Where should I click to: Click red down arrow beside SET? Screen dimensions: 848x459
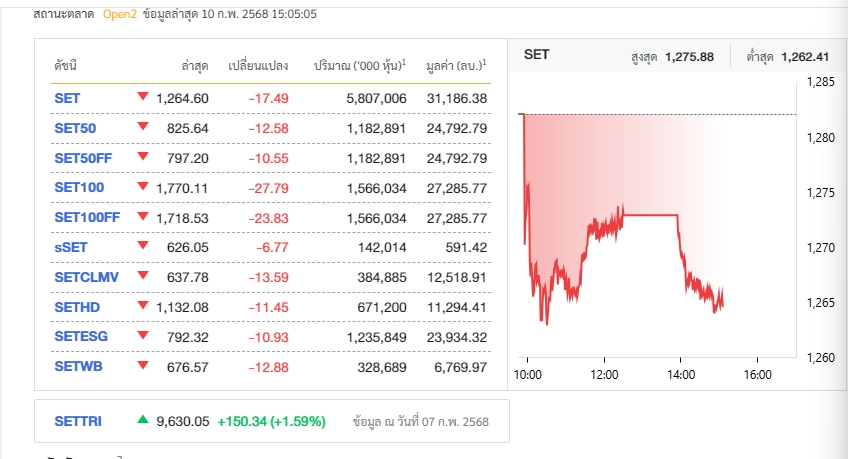[x=143, y=97]
